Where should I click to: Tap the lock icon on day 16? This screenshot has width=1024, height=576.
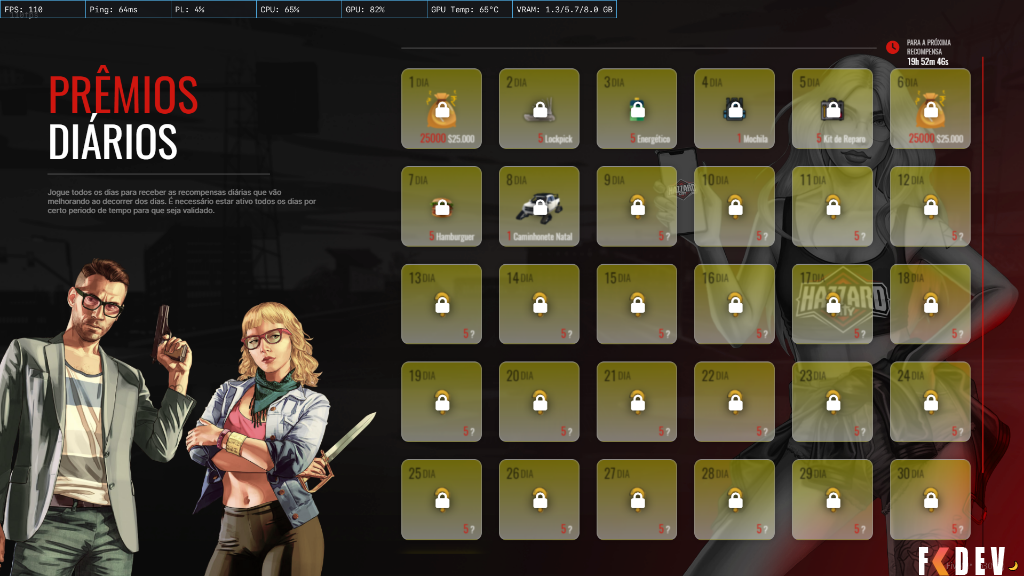point(735,304)
